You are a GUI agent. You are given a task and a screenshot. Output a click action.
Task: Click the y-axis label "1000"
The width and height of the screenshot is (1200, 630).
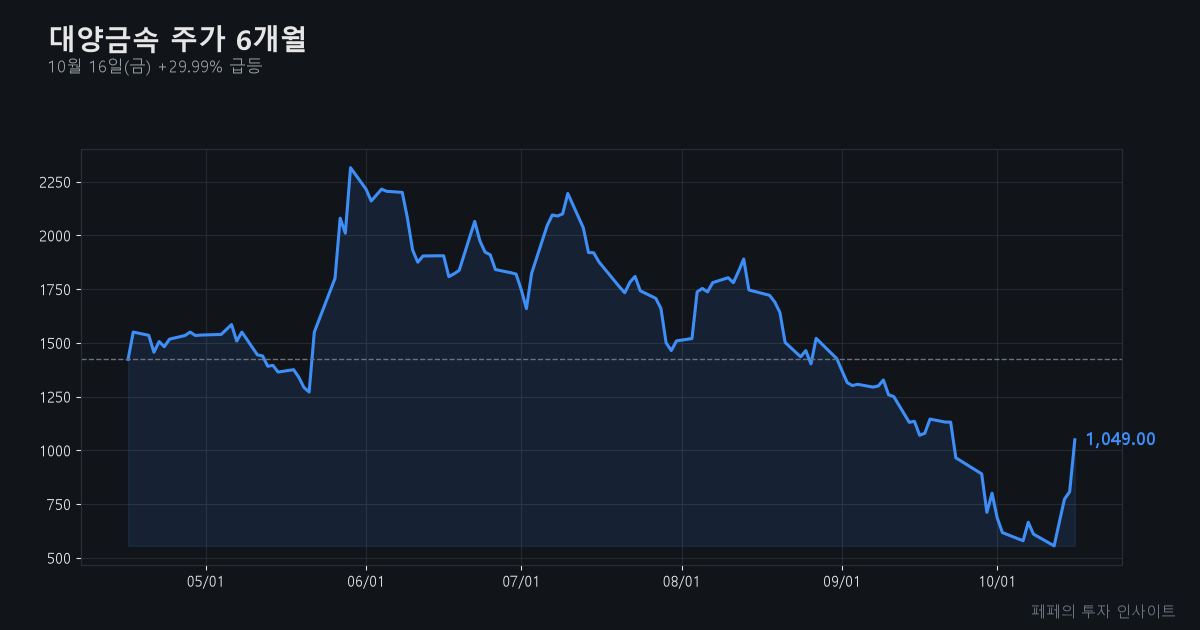click(x=54, y=451)
